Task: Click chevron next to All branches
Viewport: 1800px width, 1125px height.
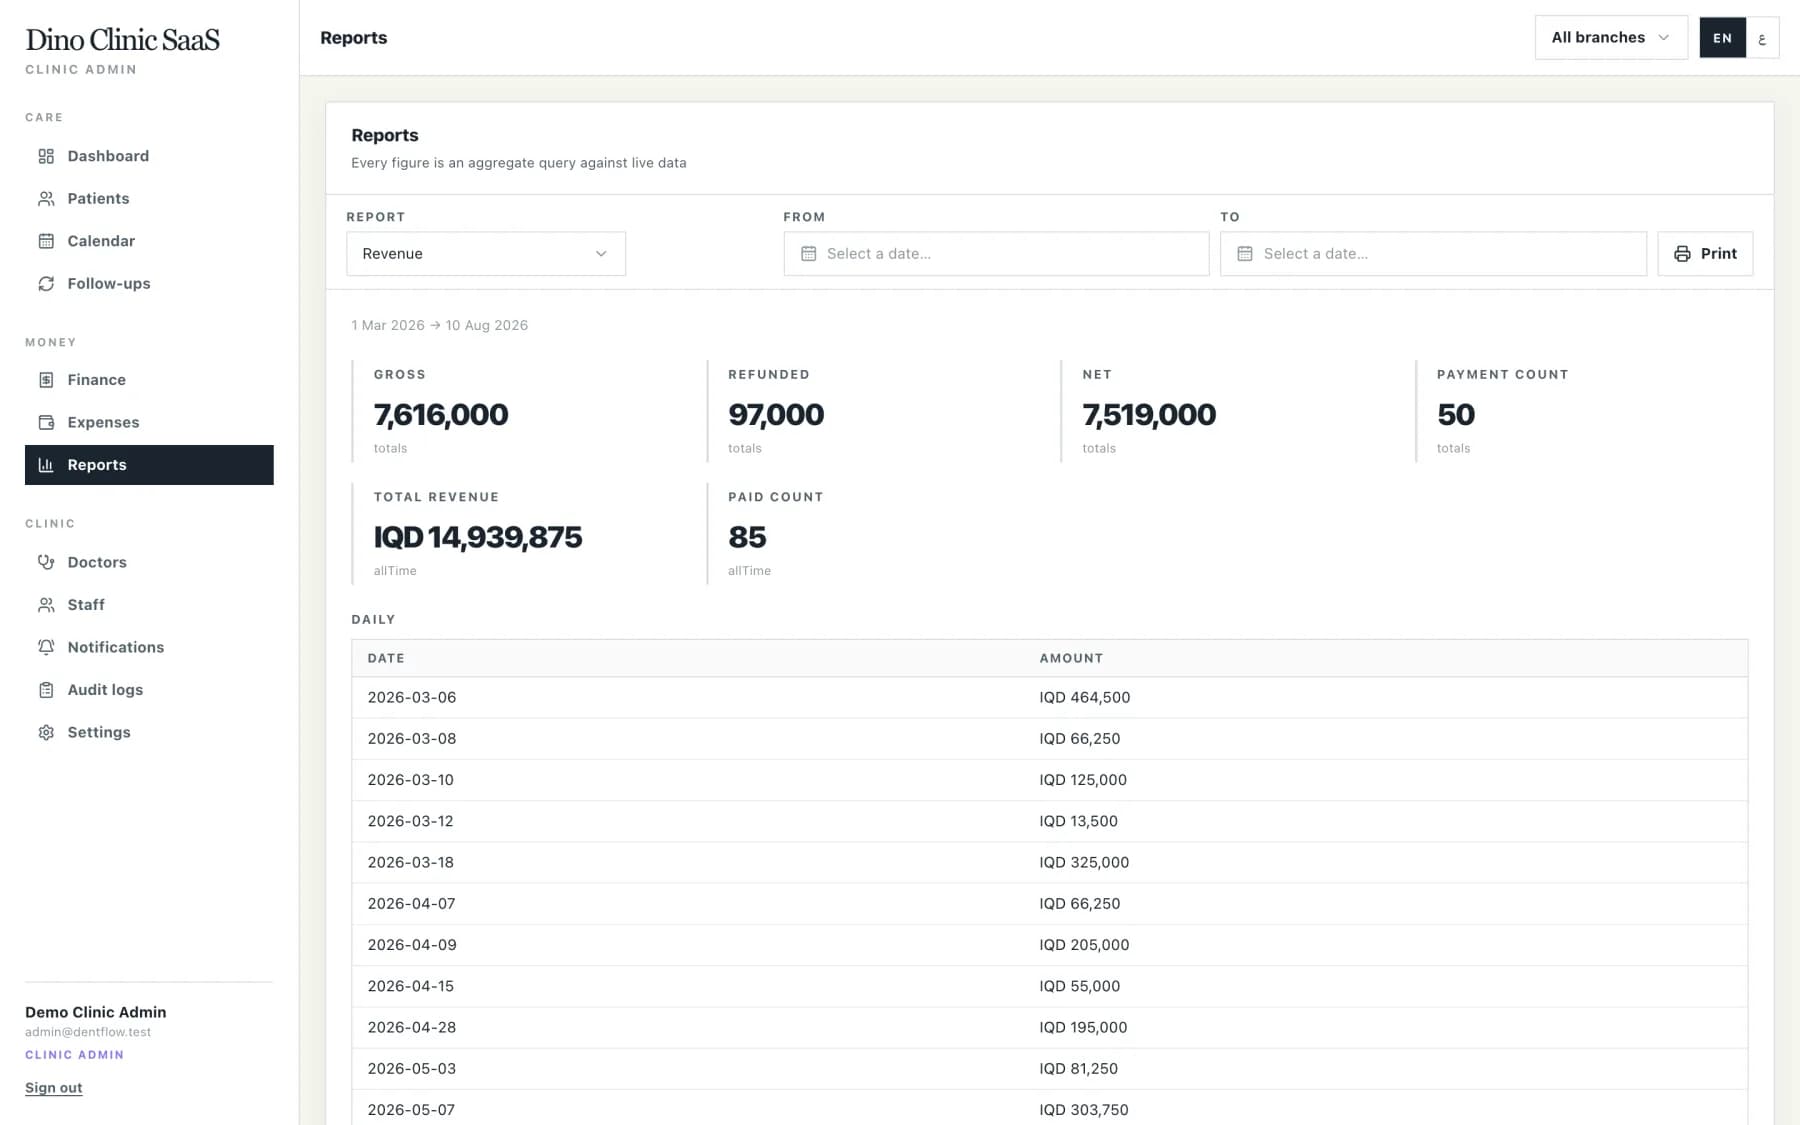Action: [x=1664, y=37]
